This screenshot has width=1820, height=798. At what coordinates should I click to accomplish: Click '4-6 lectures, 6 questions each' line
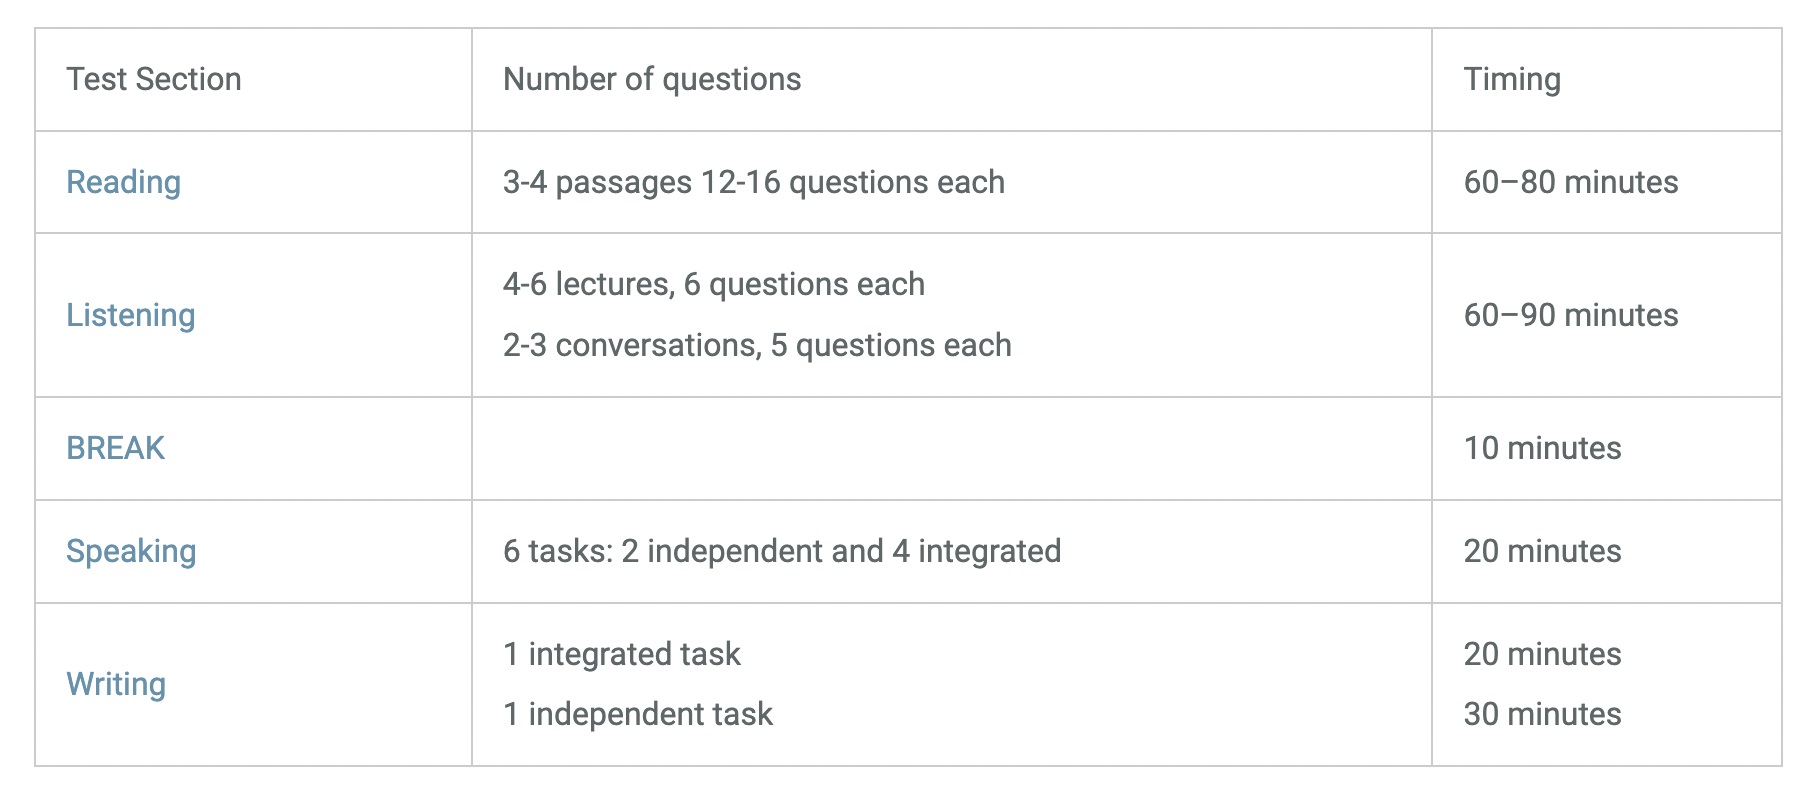[713, 284]
